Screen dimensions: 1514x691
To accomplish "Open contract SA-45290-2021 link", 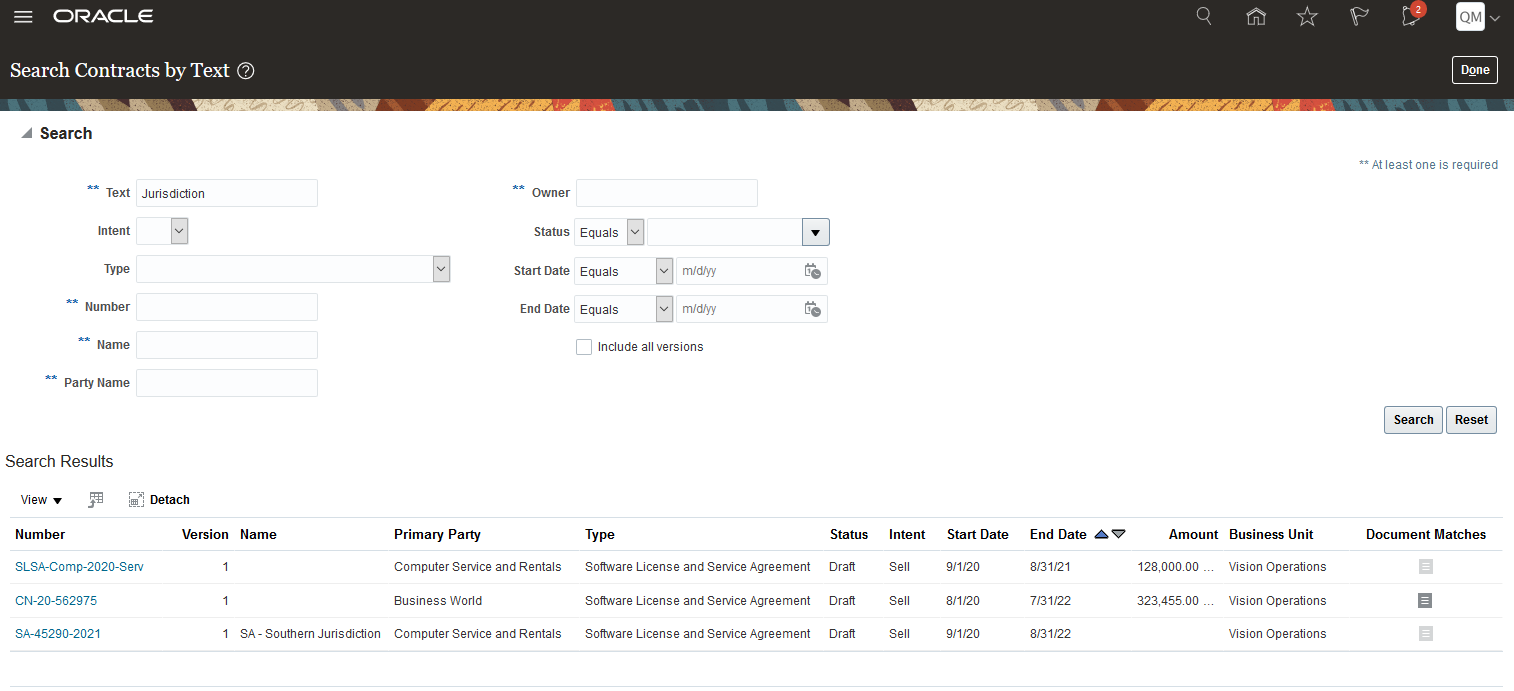I will pyautogui.click(x=58, y=634).
